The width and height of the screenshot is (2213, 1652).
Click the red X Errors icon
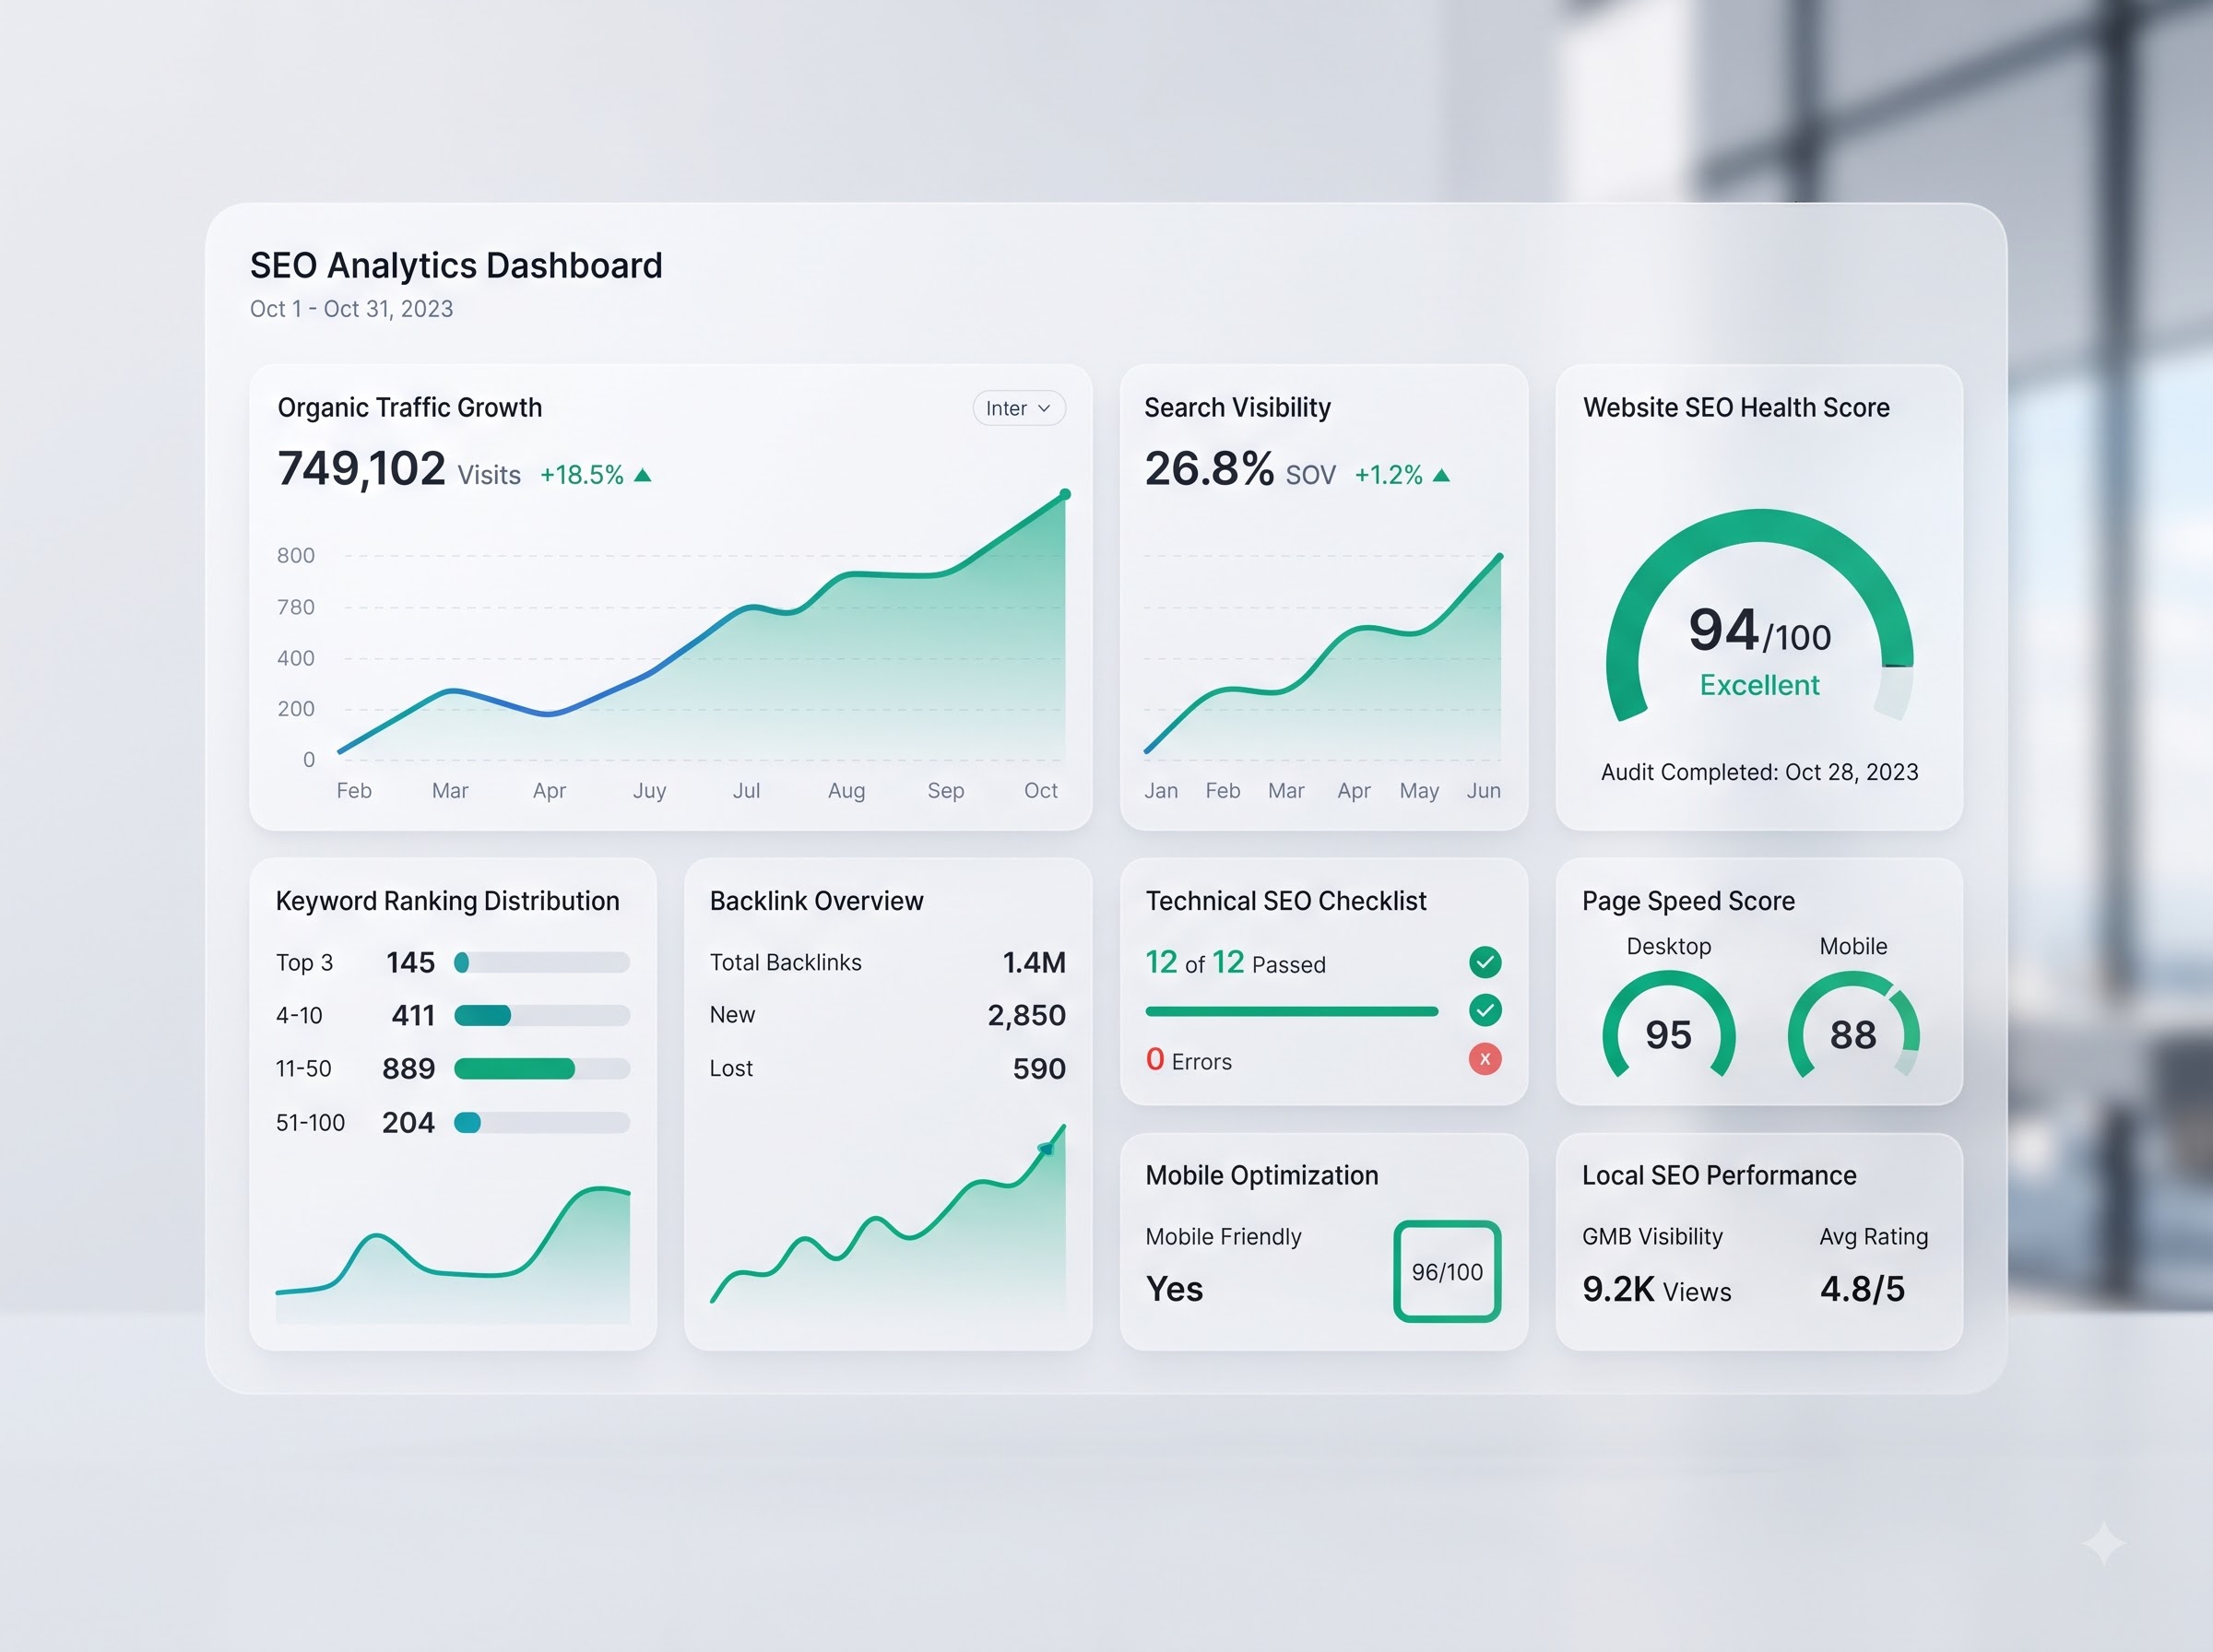coord(1485,1059)
